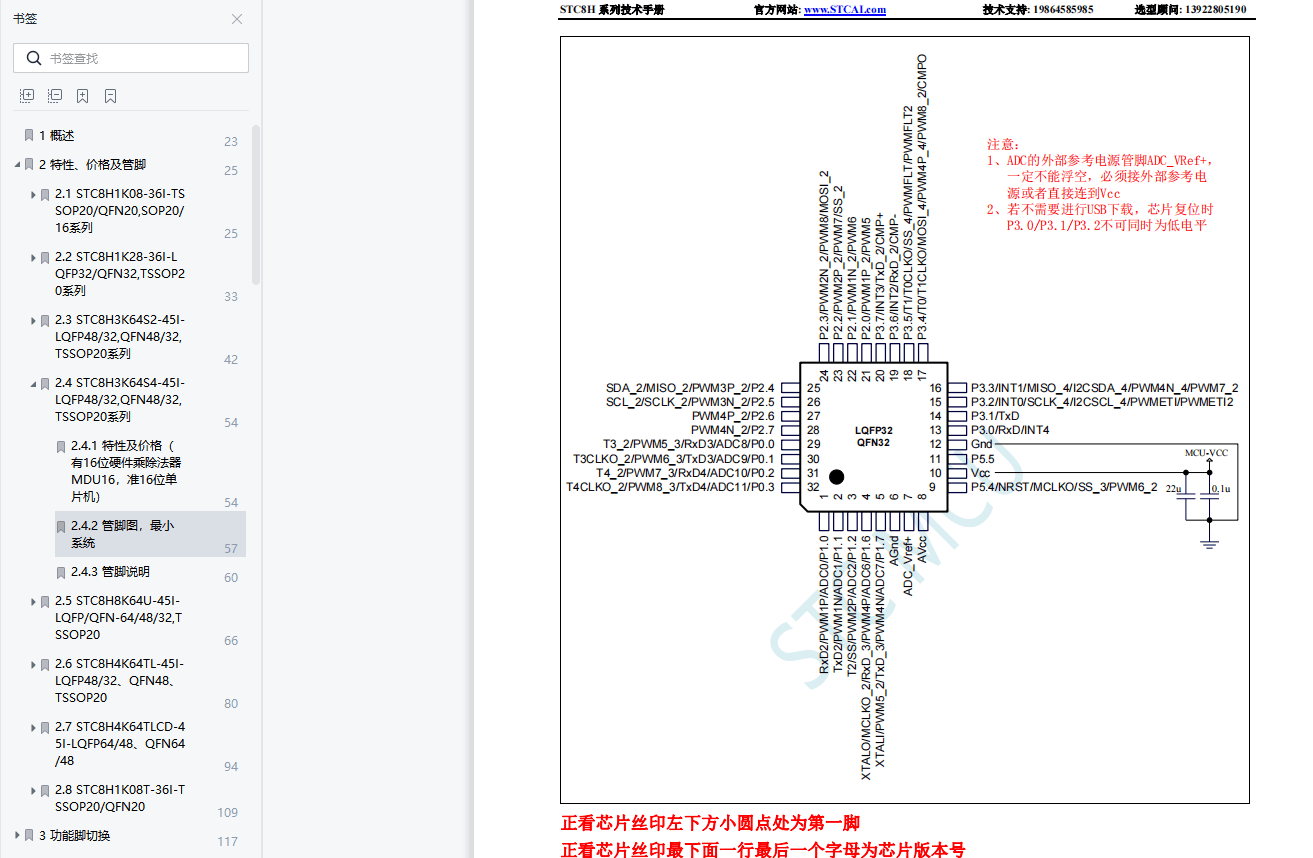Click the pin 1 dot marker on the chip
This screenshot has height=858, width=1313.
tap(836, 477)
